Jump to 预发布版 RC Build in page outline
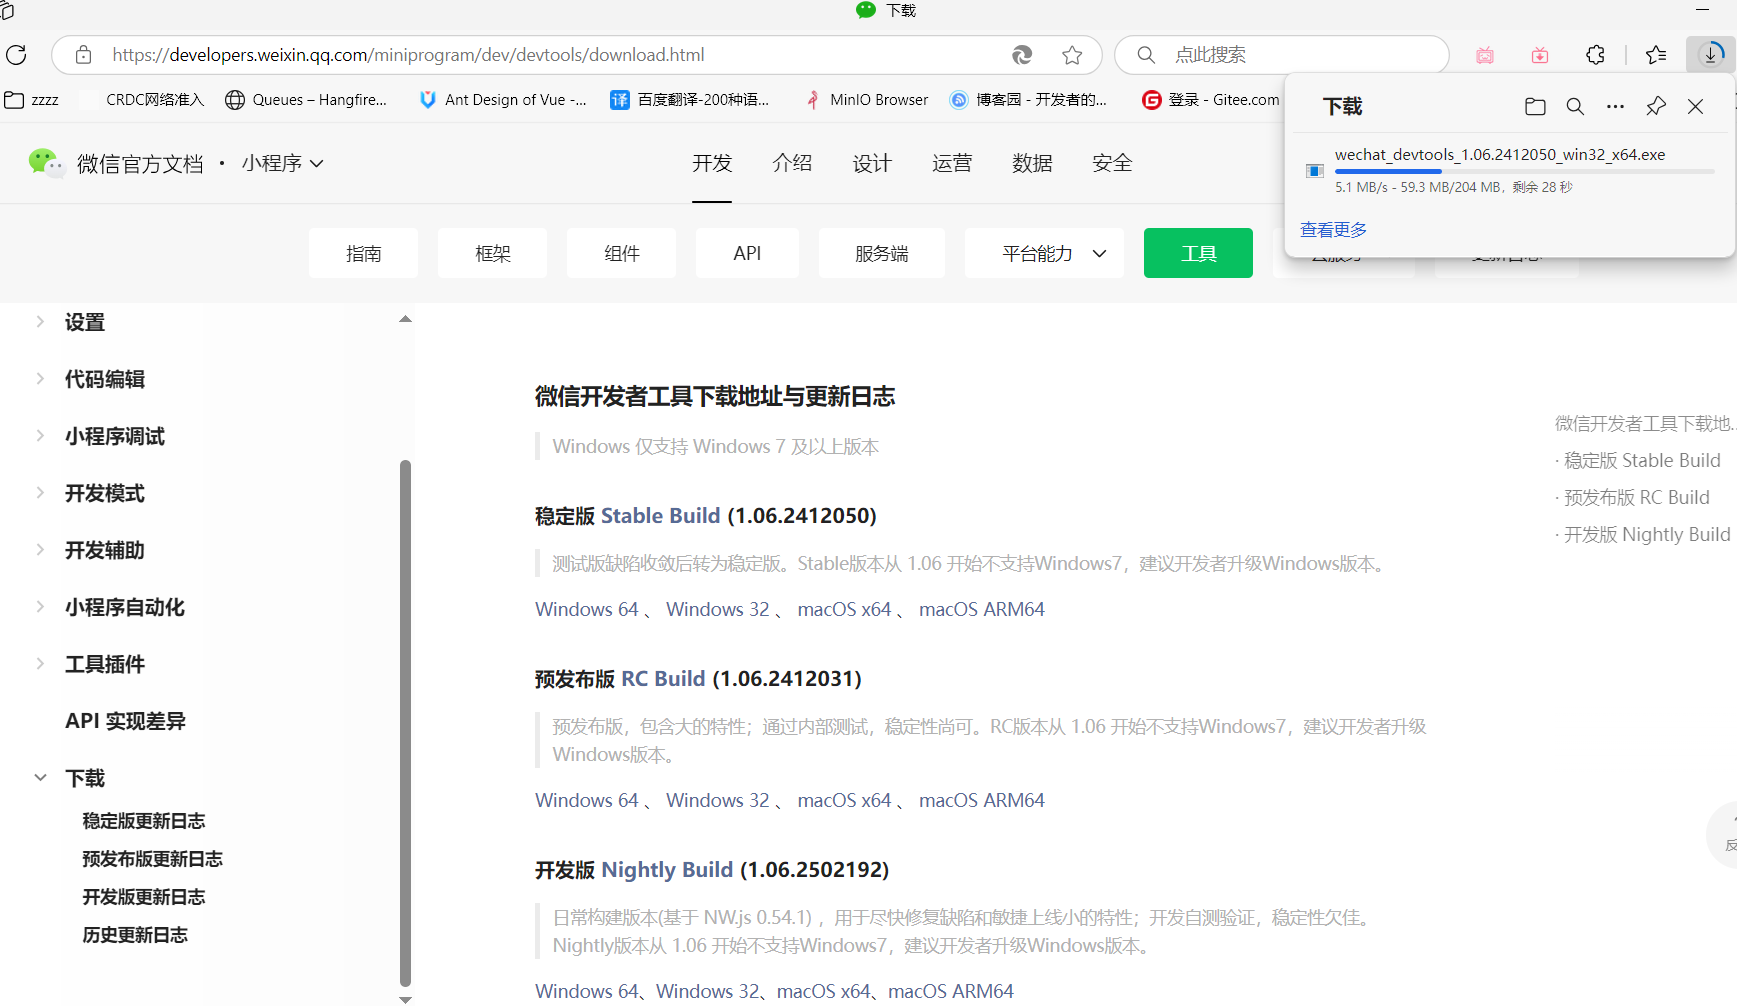This screenshot has width=1737, height=1006. tap(1636, 497)
